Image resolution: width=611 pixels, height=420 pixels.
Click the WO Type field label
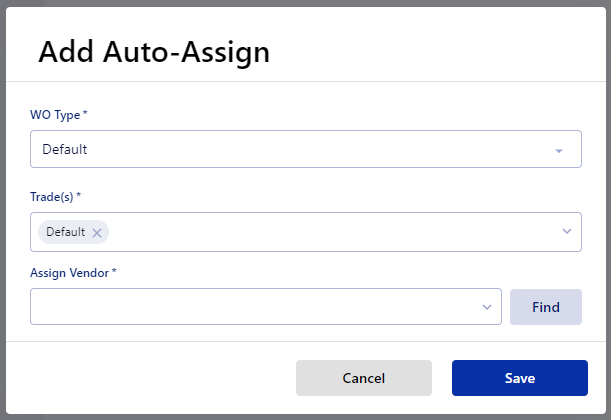click(x=55, y=115)
